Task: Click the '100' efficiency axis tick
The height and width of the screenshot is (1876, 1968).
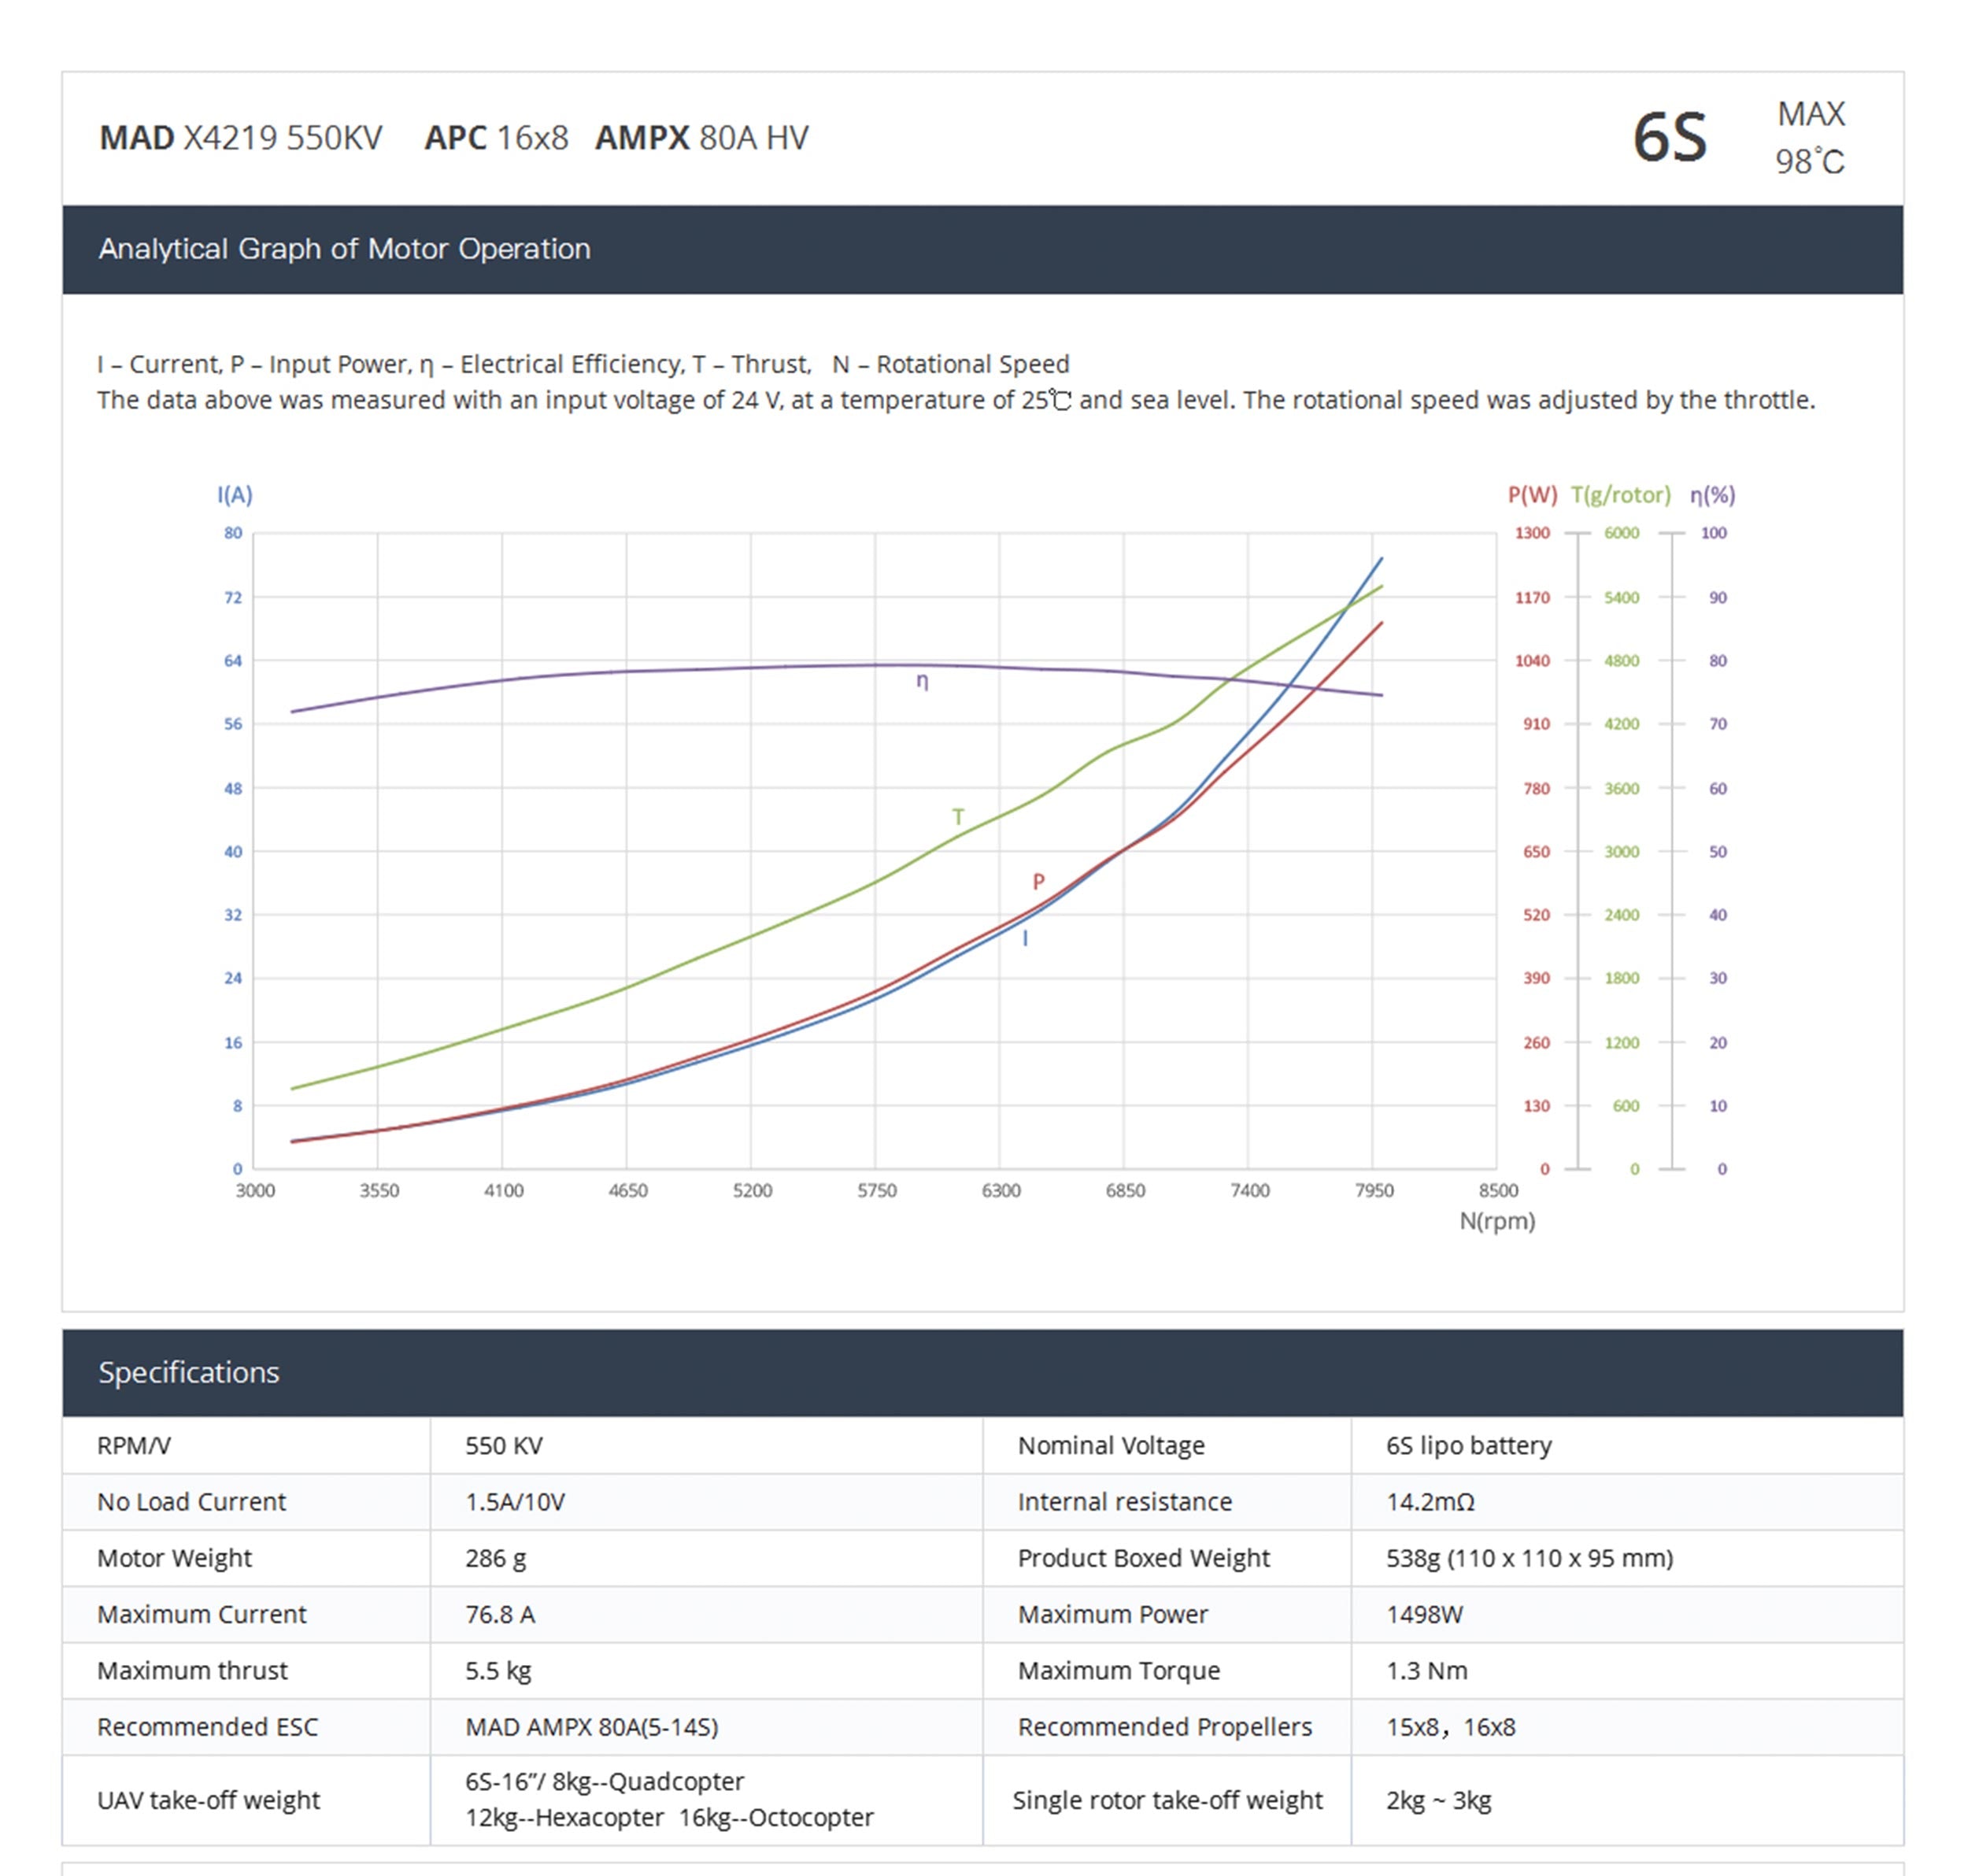Action: tap(1713, 533)
